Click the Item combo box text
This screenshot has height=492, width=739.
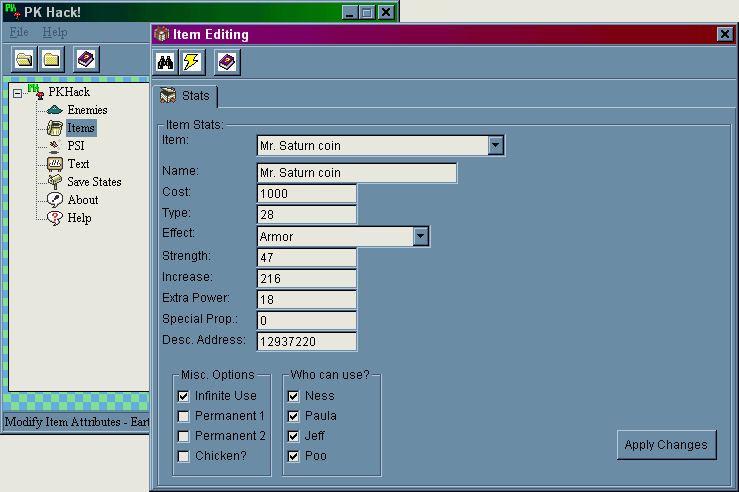click(x=373, y=146)
